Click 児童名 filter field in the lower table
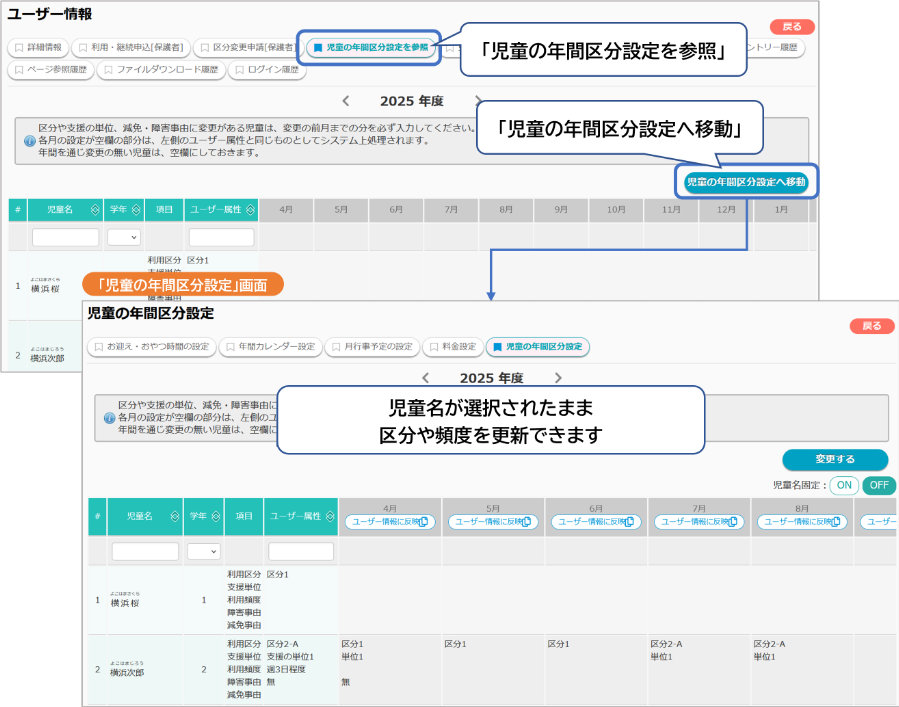Screen dimensions: 899x707 [145, 551]
